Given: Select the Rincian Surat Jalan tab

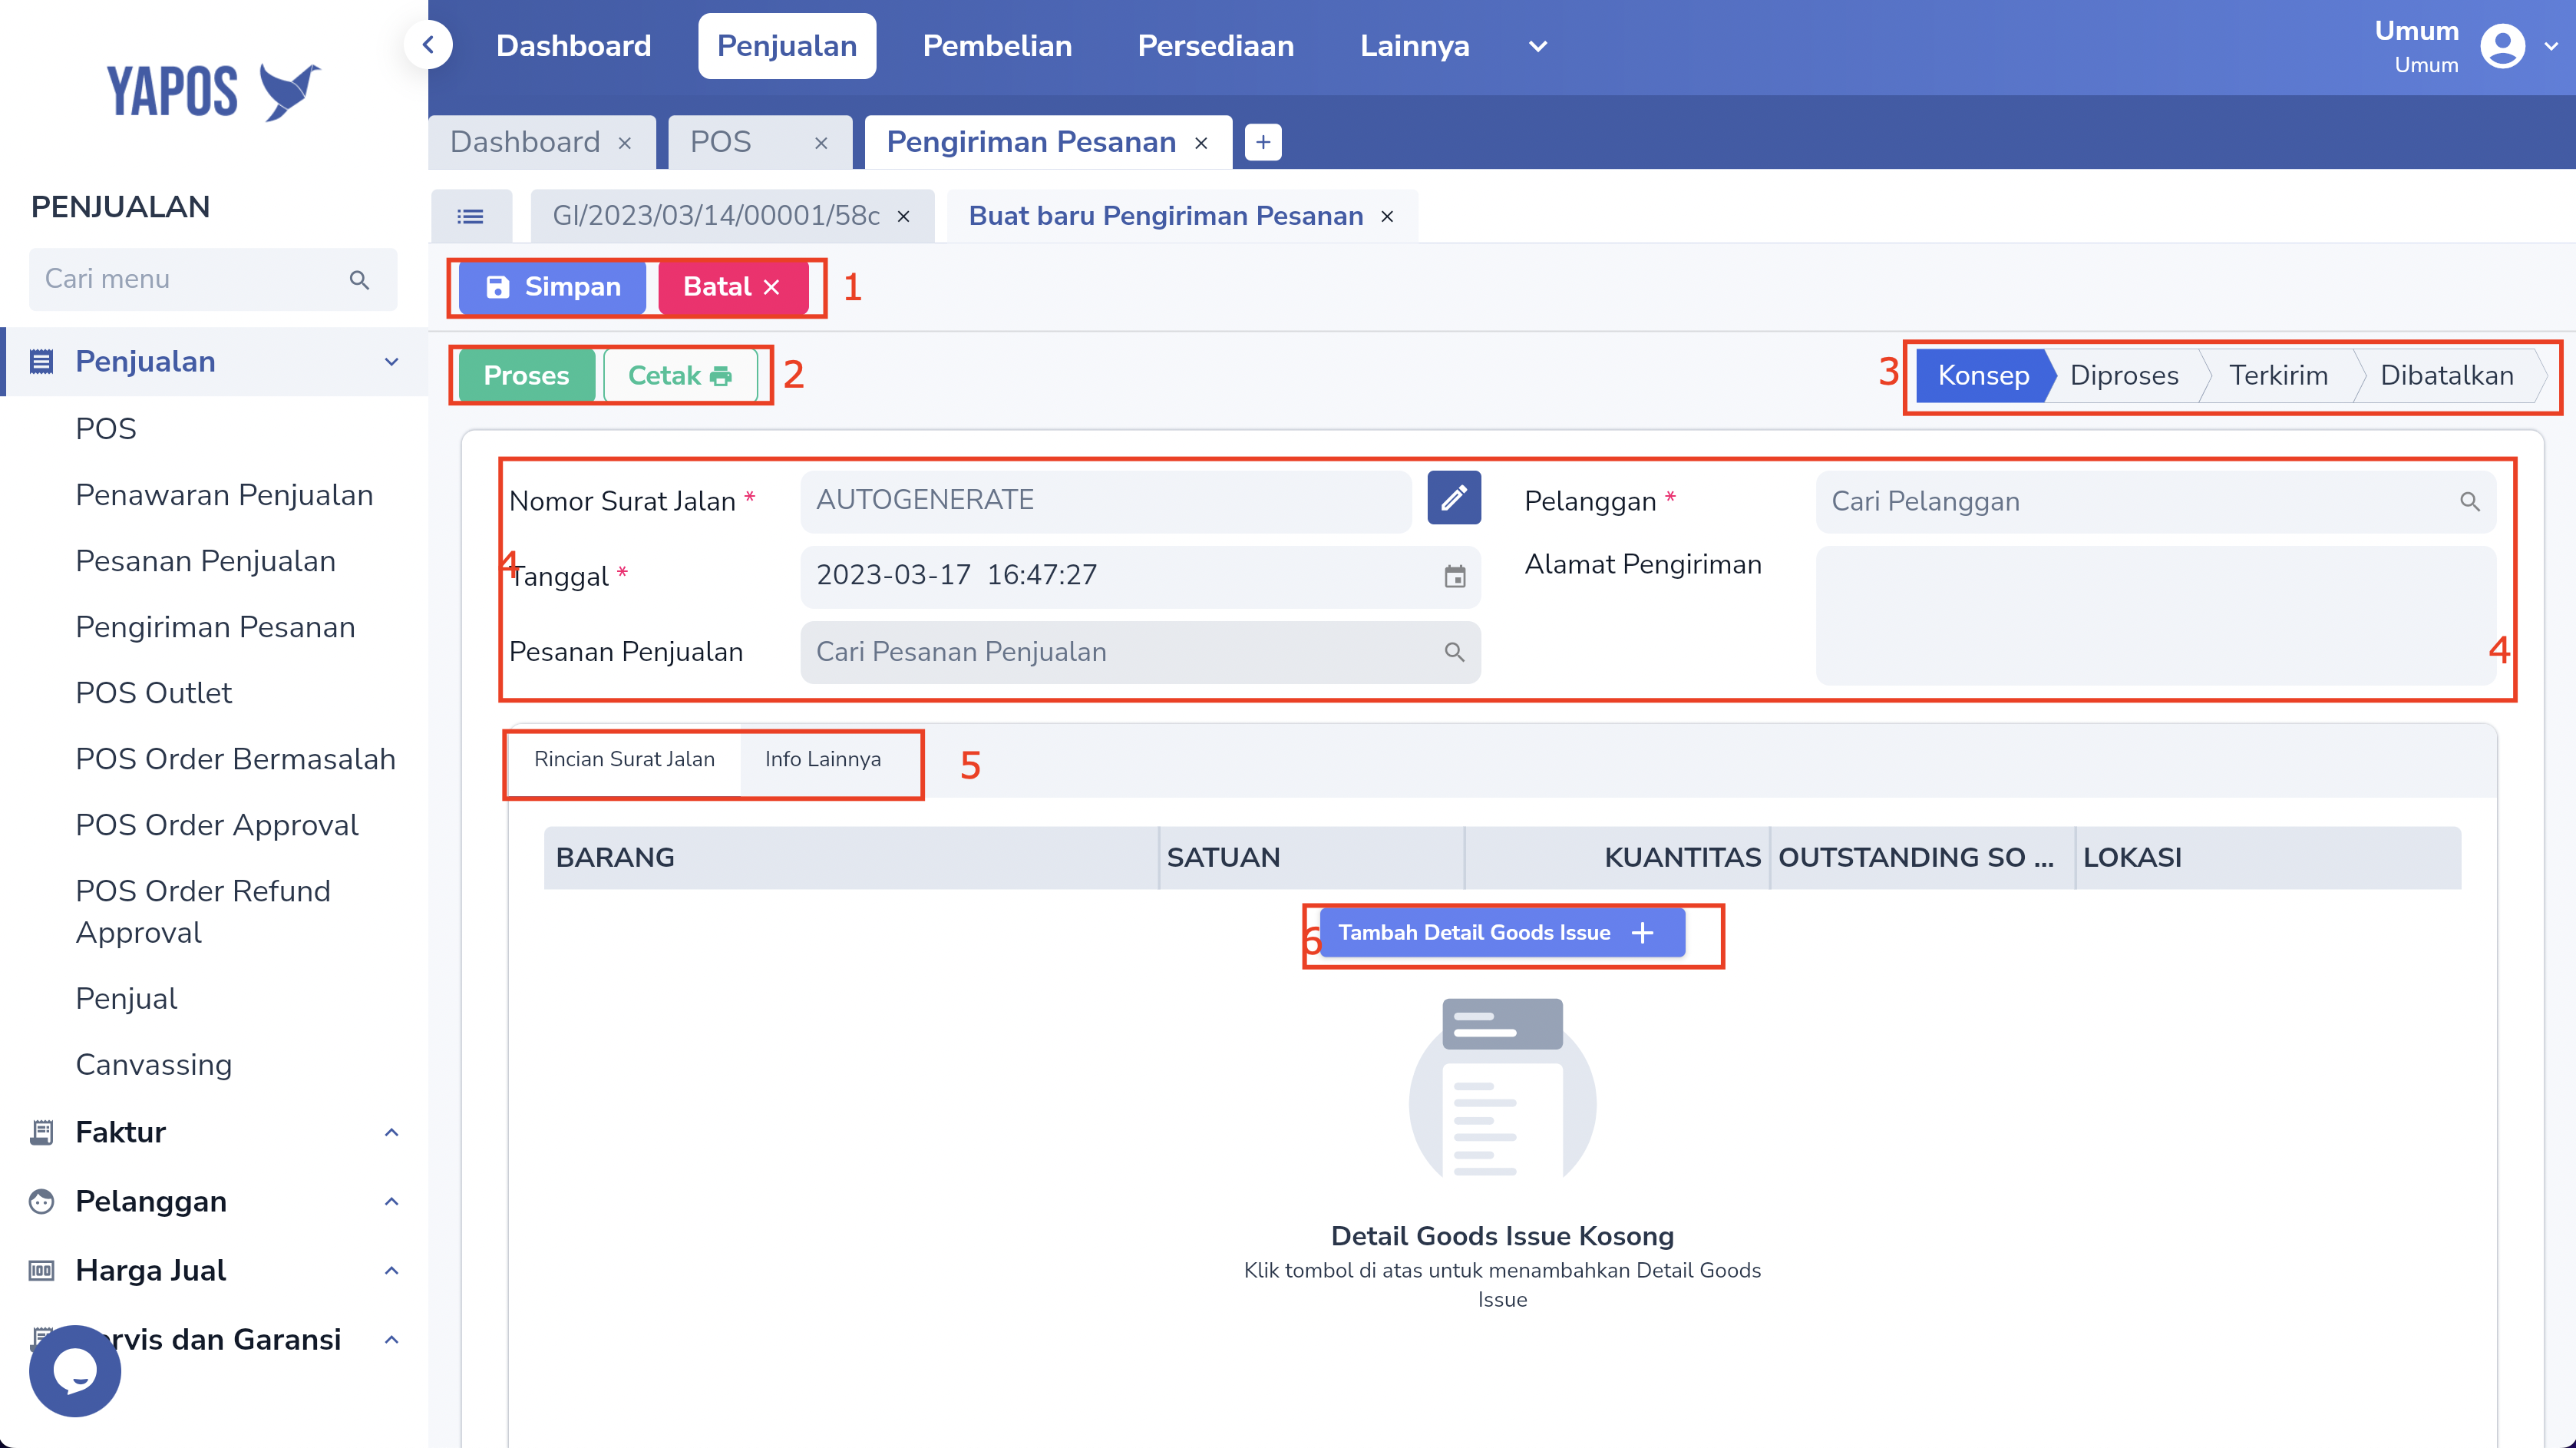Looking at the screenshot, I should (x=624, y=759).
